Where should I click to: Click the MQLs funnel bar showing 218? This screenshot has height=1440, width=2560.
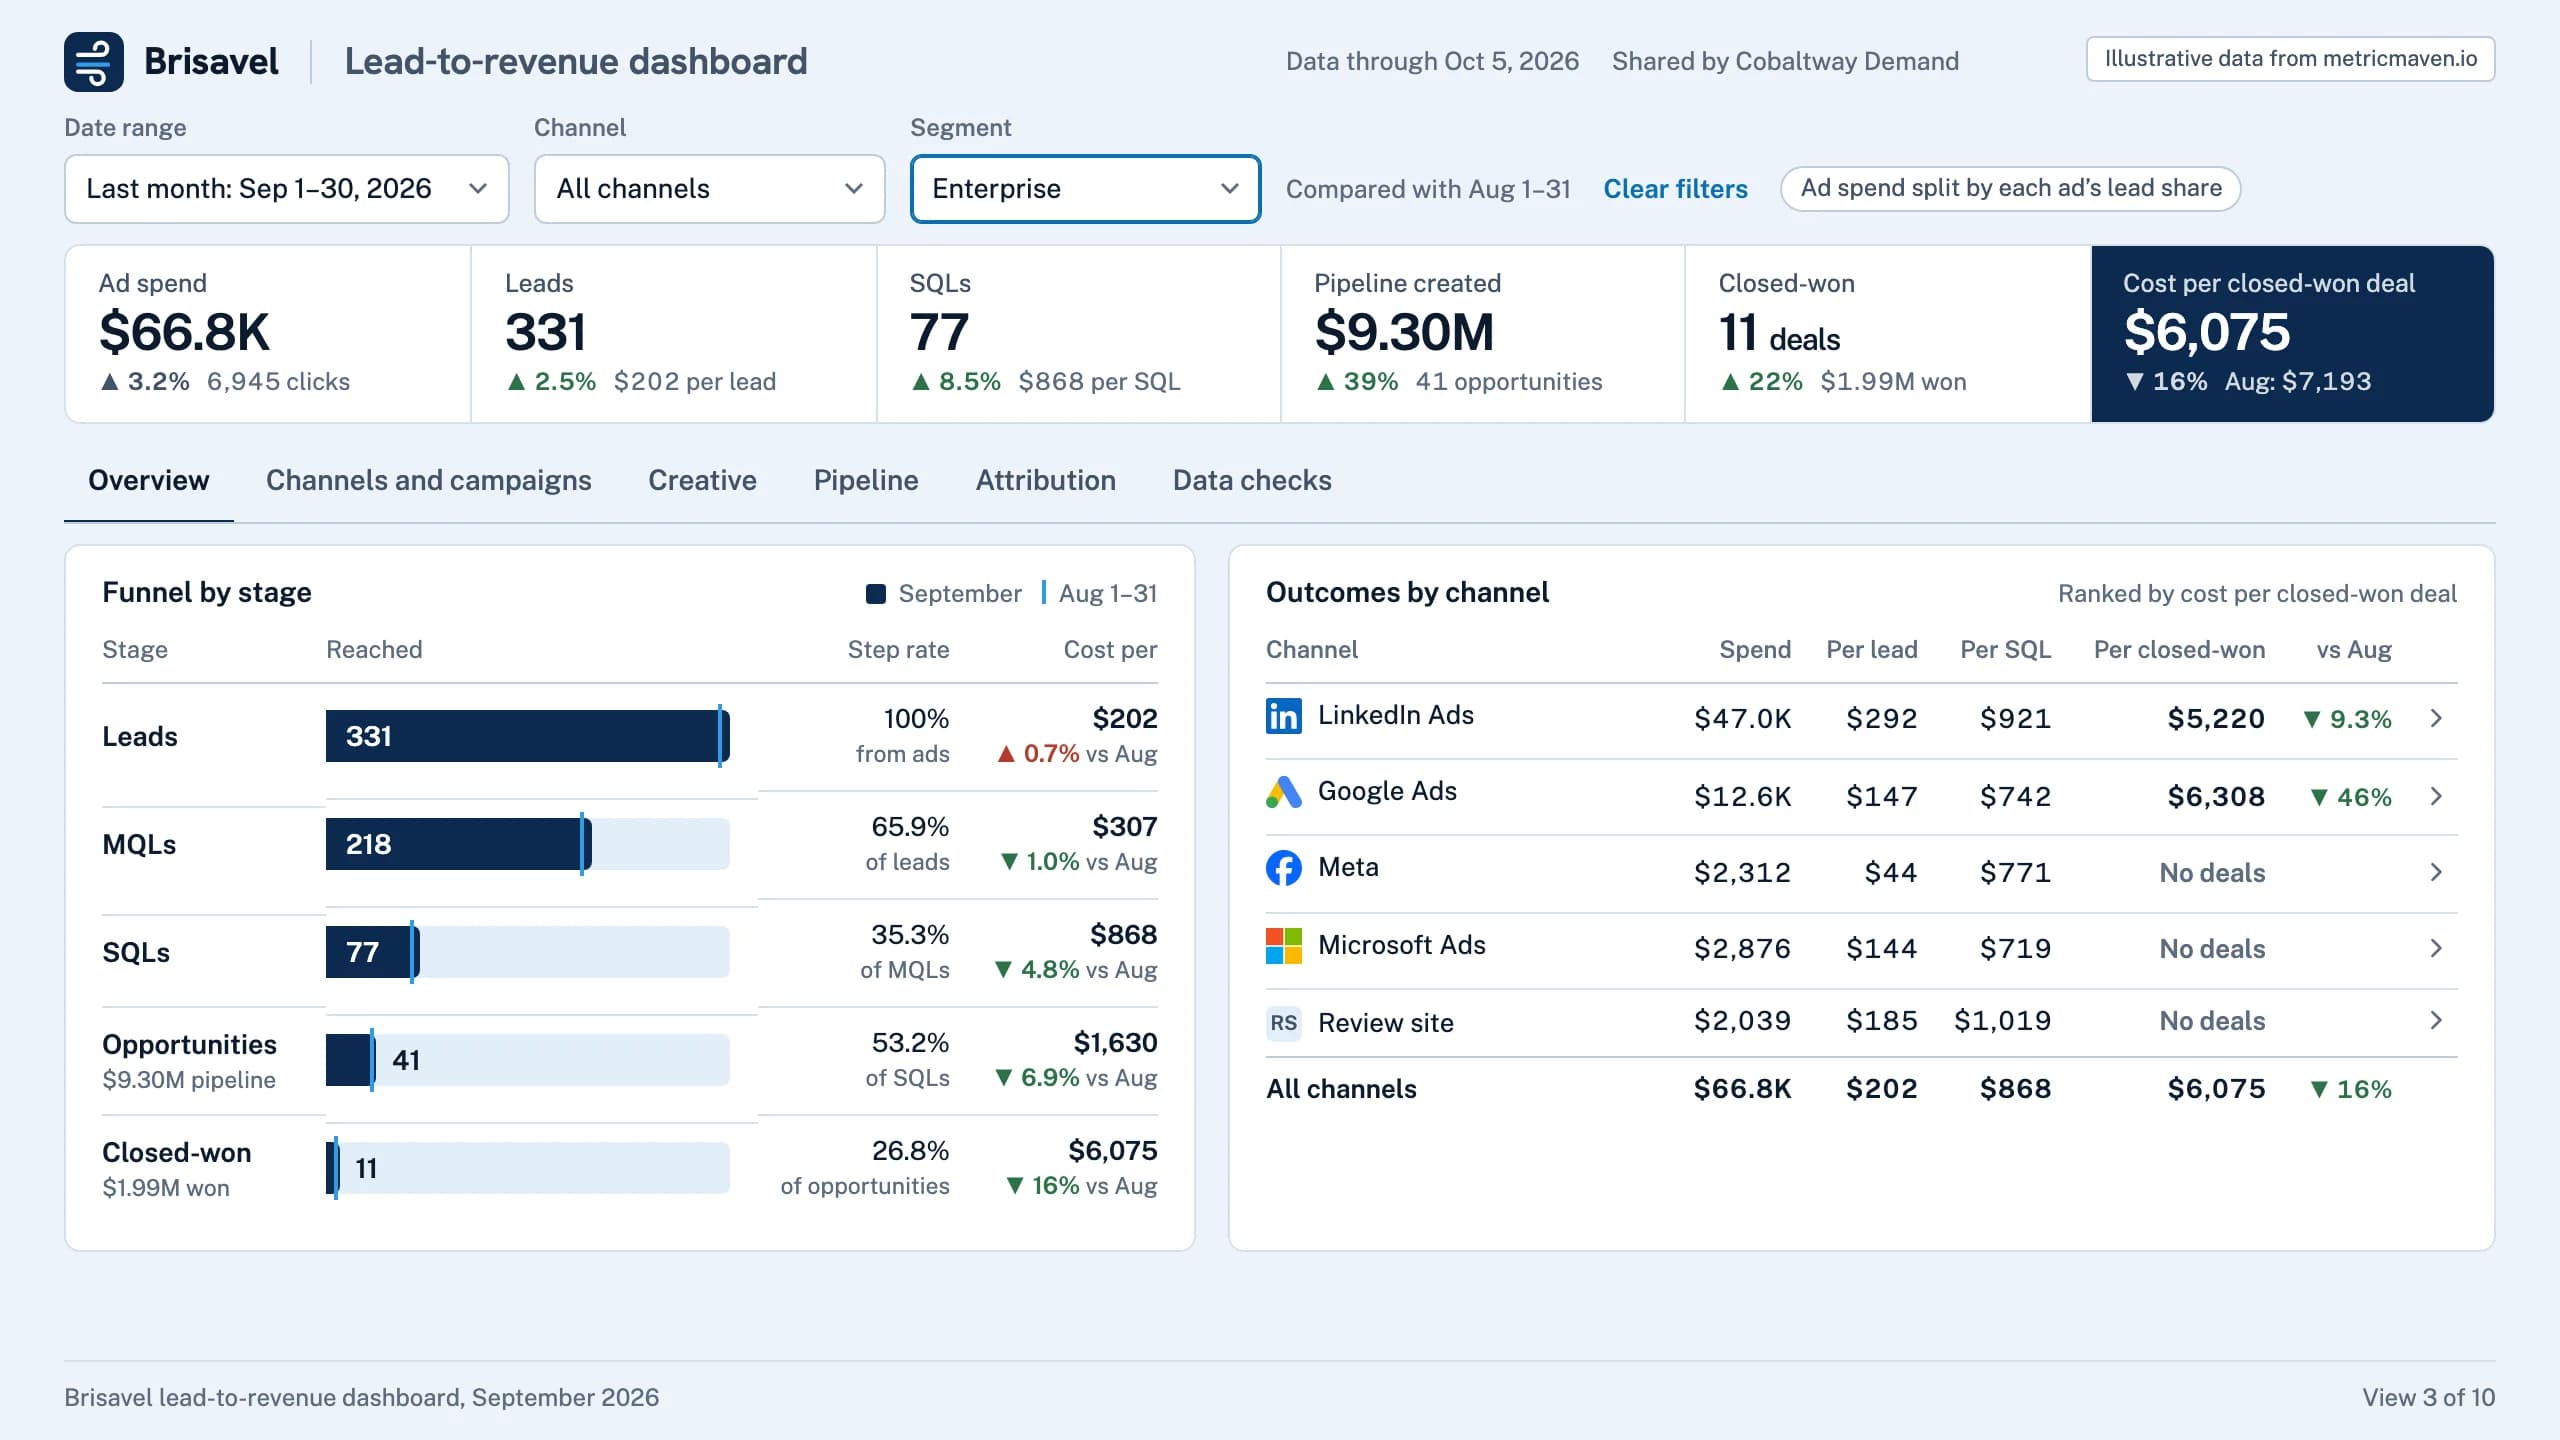pyautogui.click(x=458, y=844)
